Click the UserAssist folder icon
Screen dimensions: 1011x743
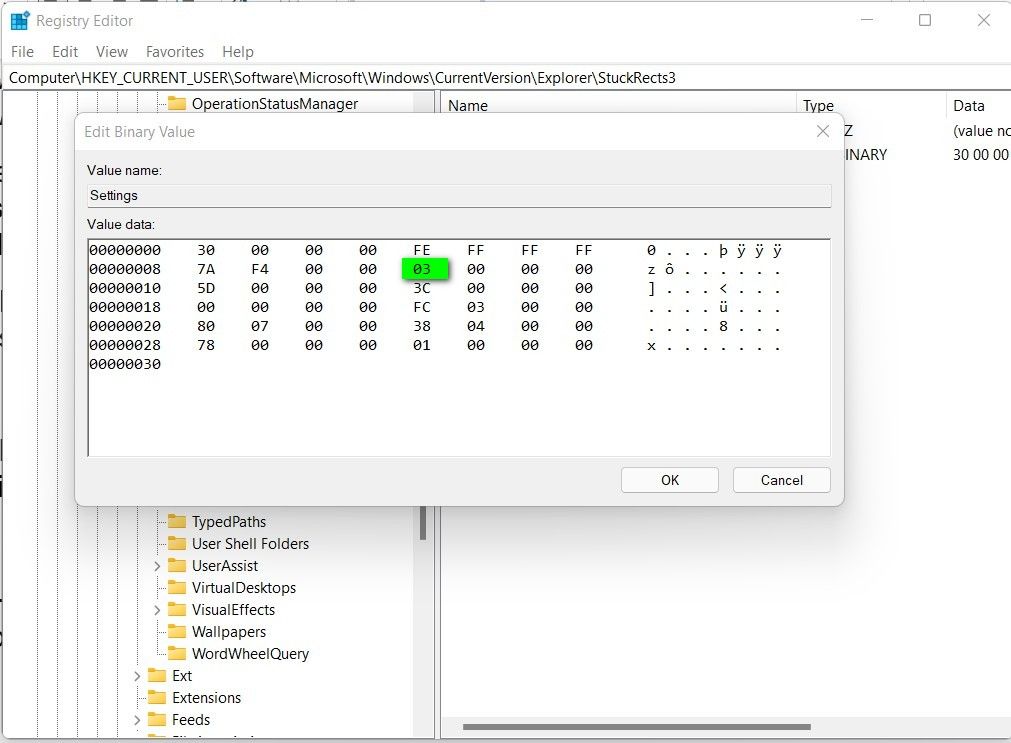click(179, 565)
